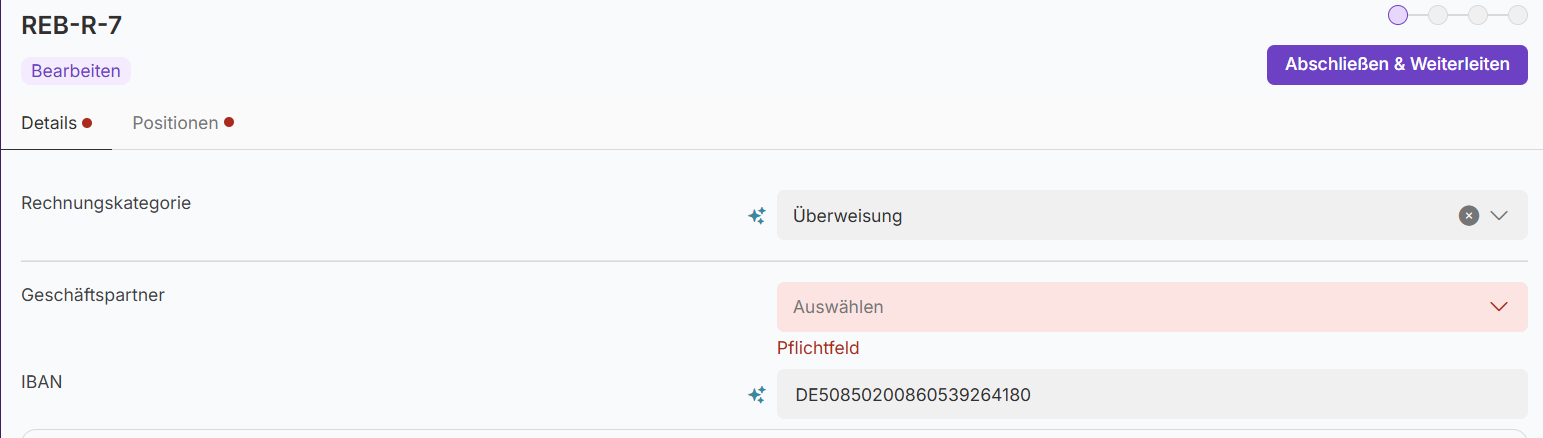Focus the IBAN number input field
This screenshot has width=1543, height=438.
click(x=1150, y=395)
